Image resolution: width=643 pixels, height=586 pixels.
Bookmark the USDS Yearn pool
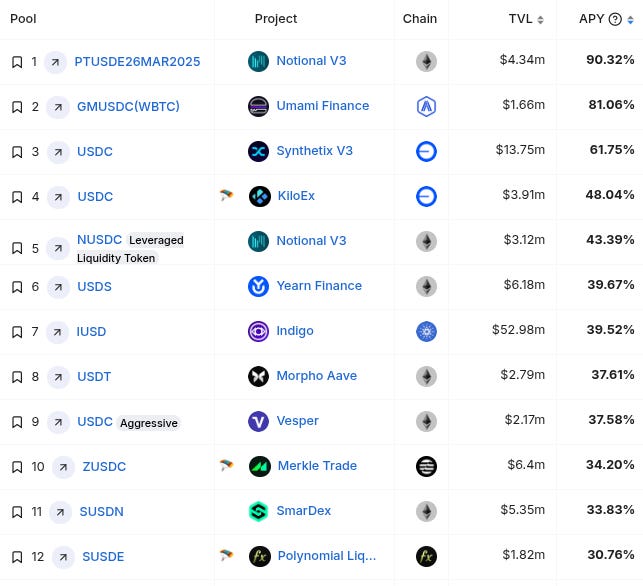(17, 287)
